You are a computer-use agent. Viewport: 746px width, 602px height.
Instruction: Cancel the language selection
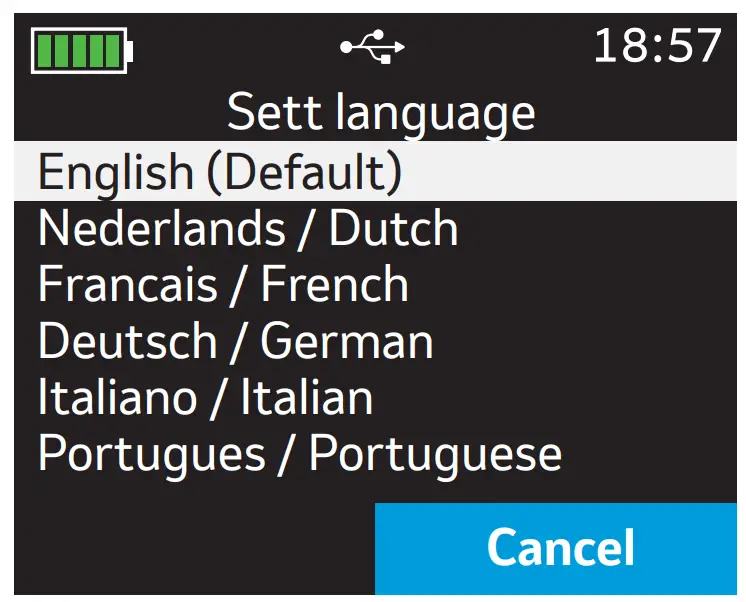coord(559,548)
